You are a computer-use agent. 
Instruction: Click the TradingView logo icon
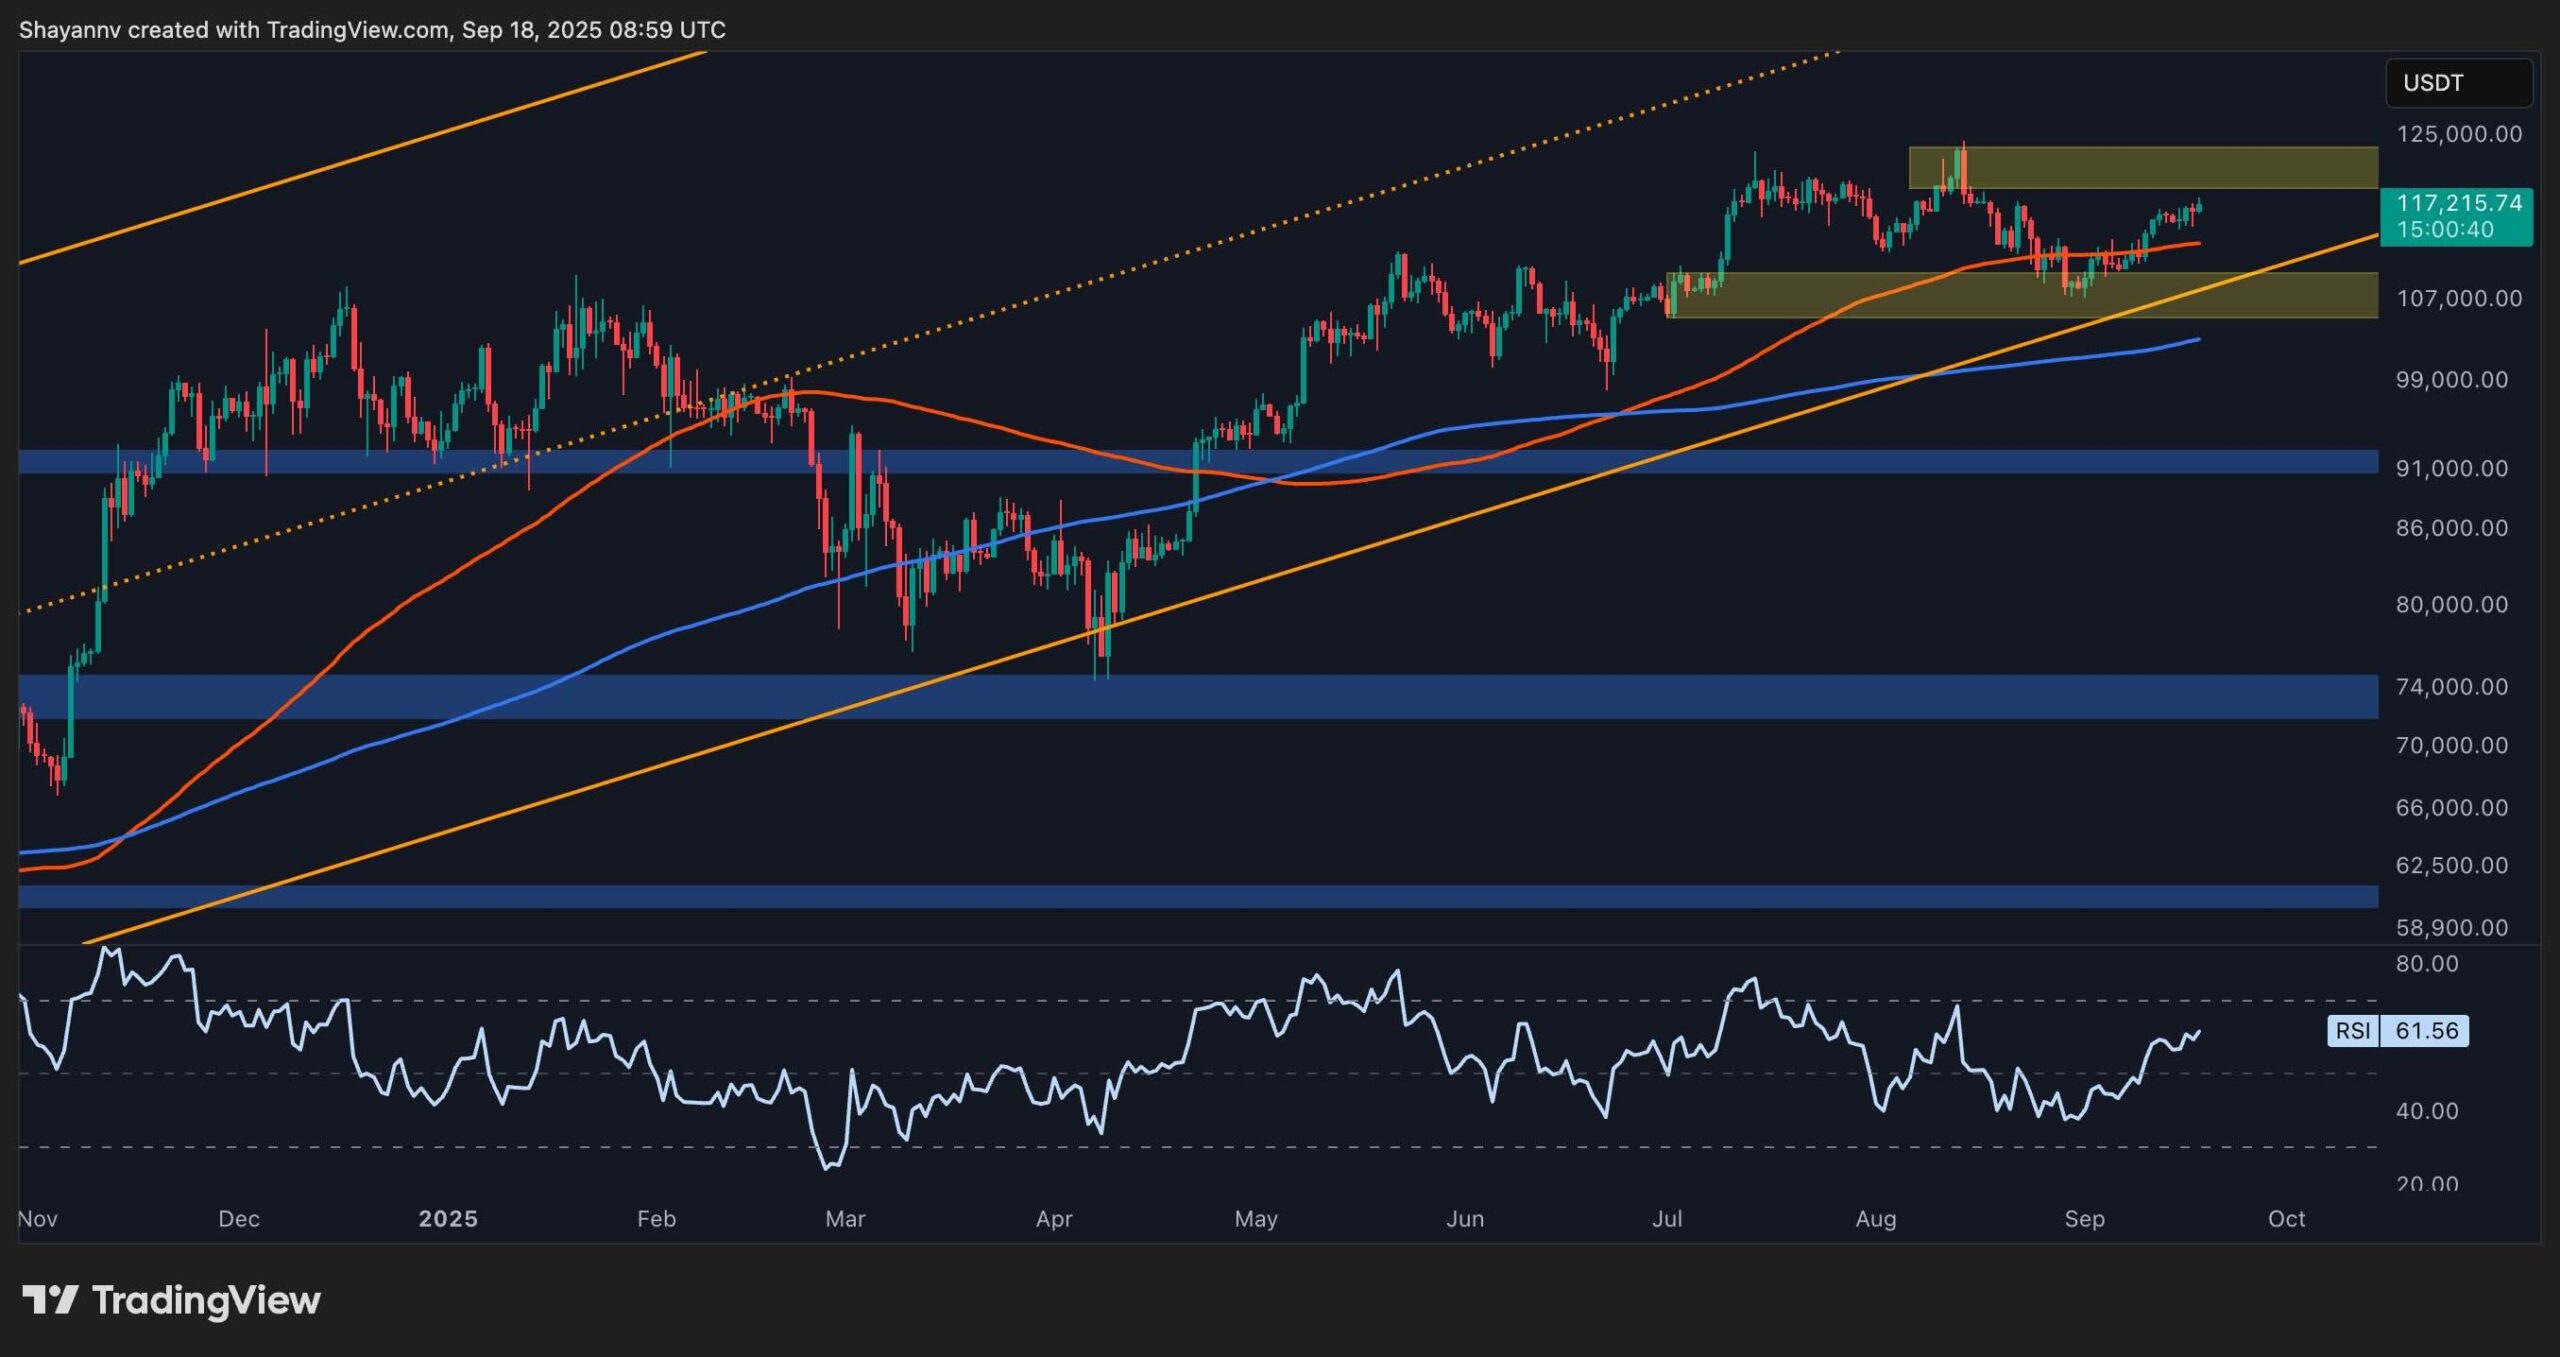pyautogui.click(x=50, y=1300)
